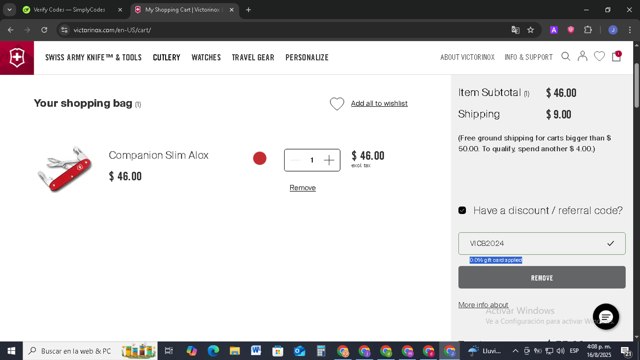Open Companion Slim Alox product title
640x360 pixels.
pyautogui.click(x=158, y=155)
